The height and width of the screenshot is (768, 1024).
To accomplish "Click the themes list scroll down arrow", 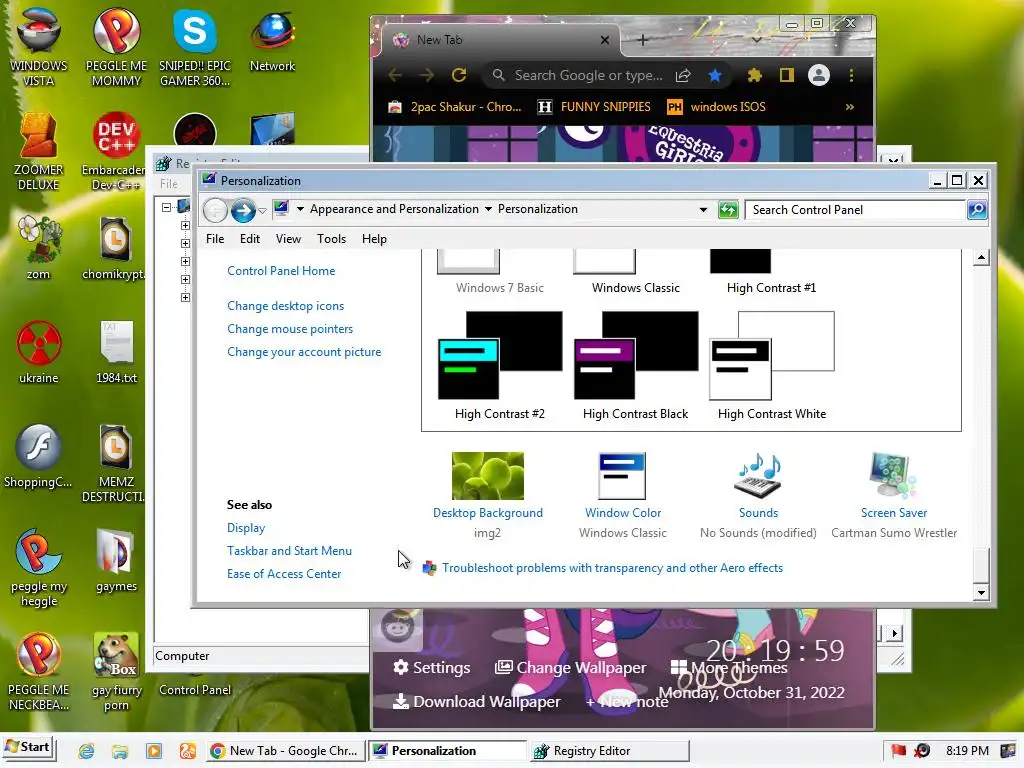I will coord(981,592).
